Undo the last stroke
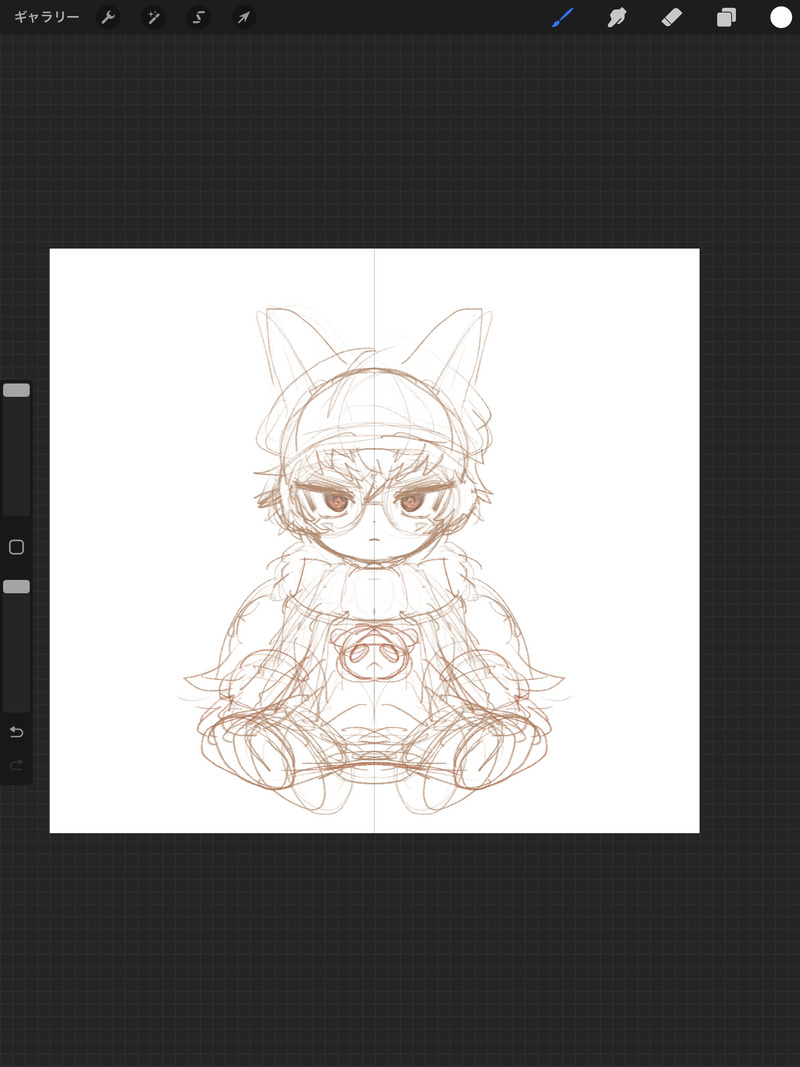The image size is (800, 1067). [16, 732]
